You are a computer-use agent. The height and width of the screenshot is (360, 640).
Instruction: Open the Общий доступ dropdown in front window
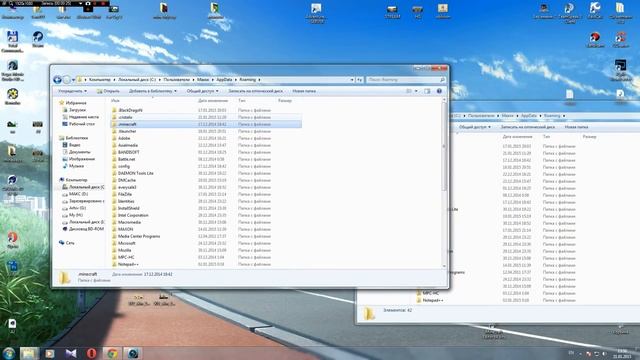(x=202, y=91)
